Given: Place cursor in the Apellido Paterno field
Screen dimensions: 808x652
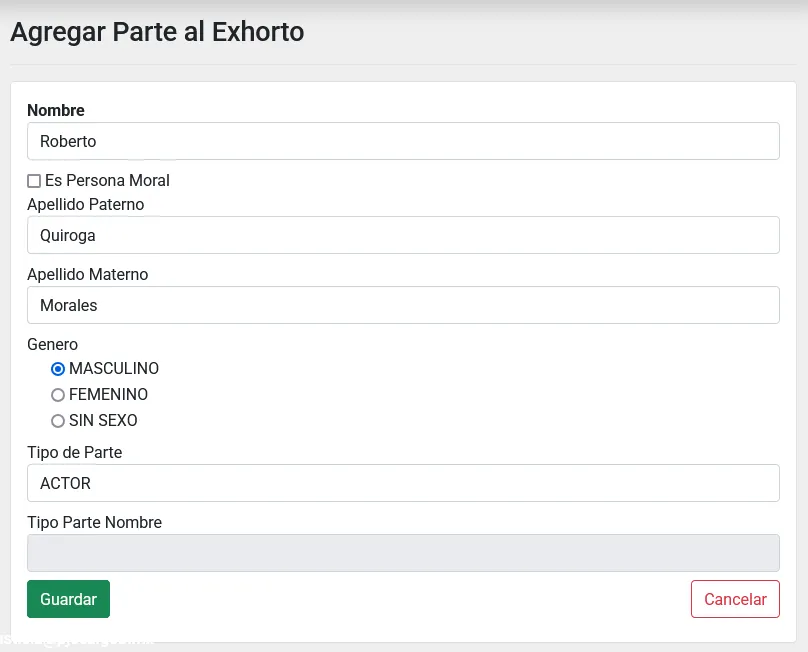Looking at the screenshot, I should 403,235.
